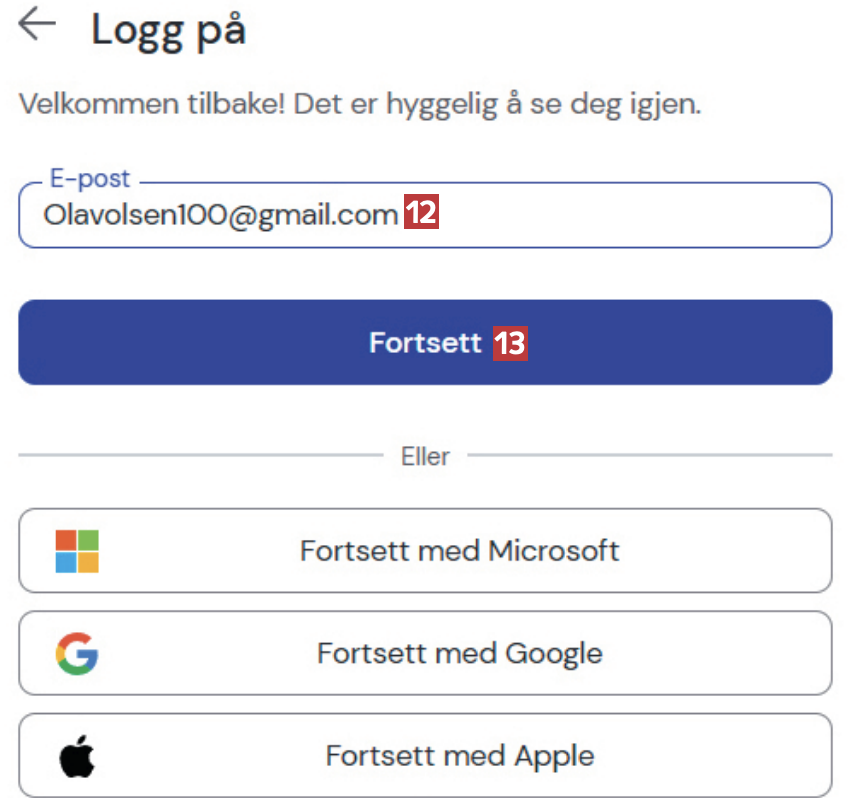Click the back arrow next to Logg på
The image size is (848, 798).
tap(37, 26)
